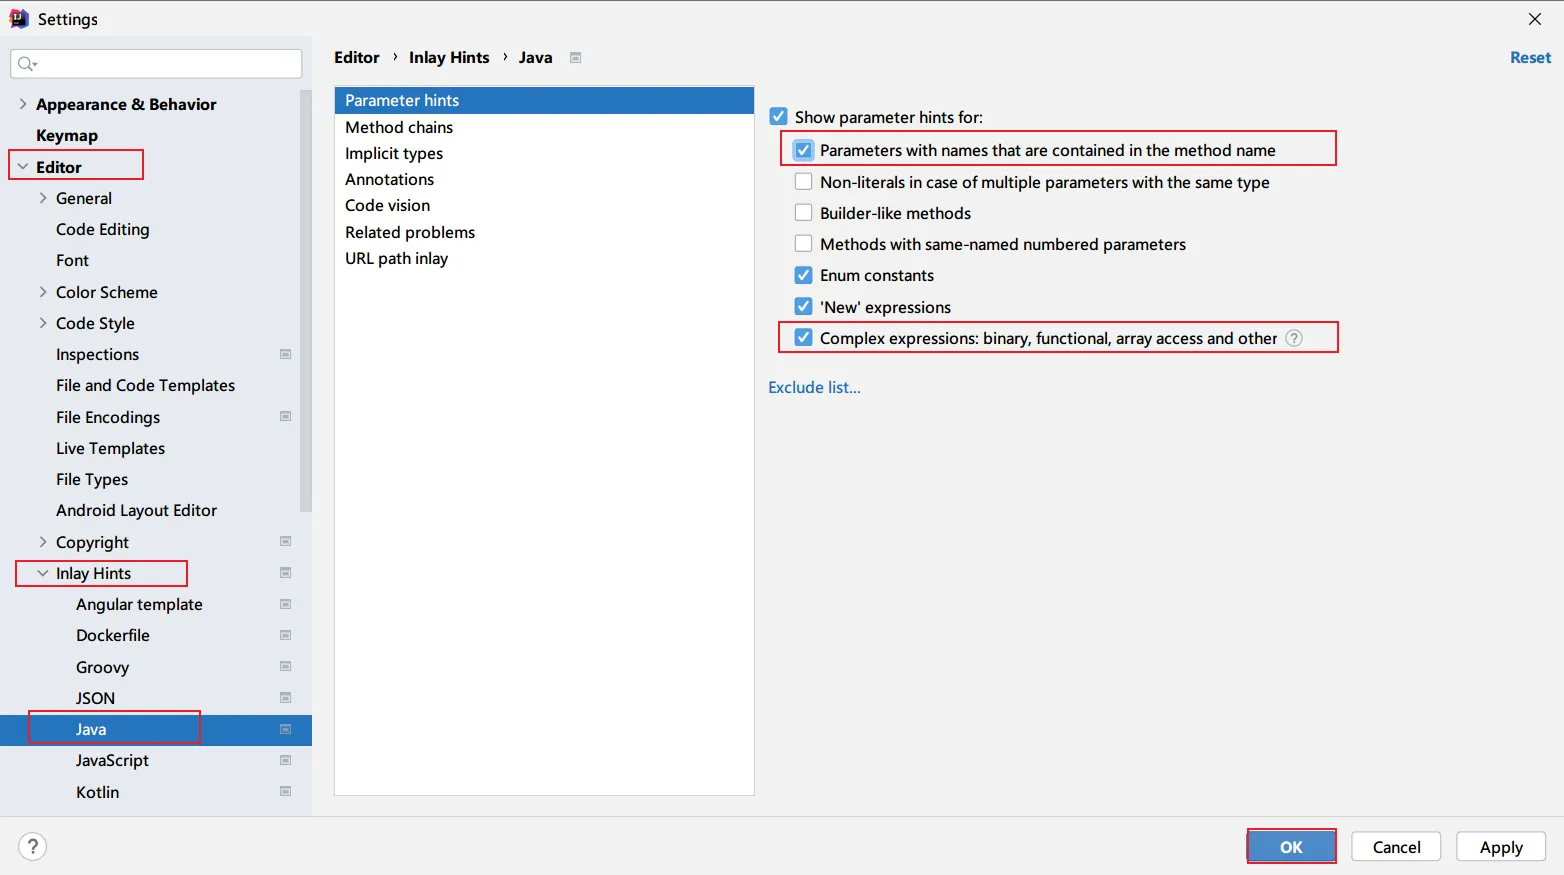Select URL path inlay category

point(544,258)
